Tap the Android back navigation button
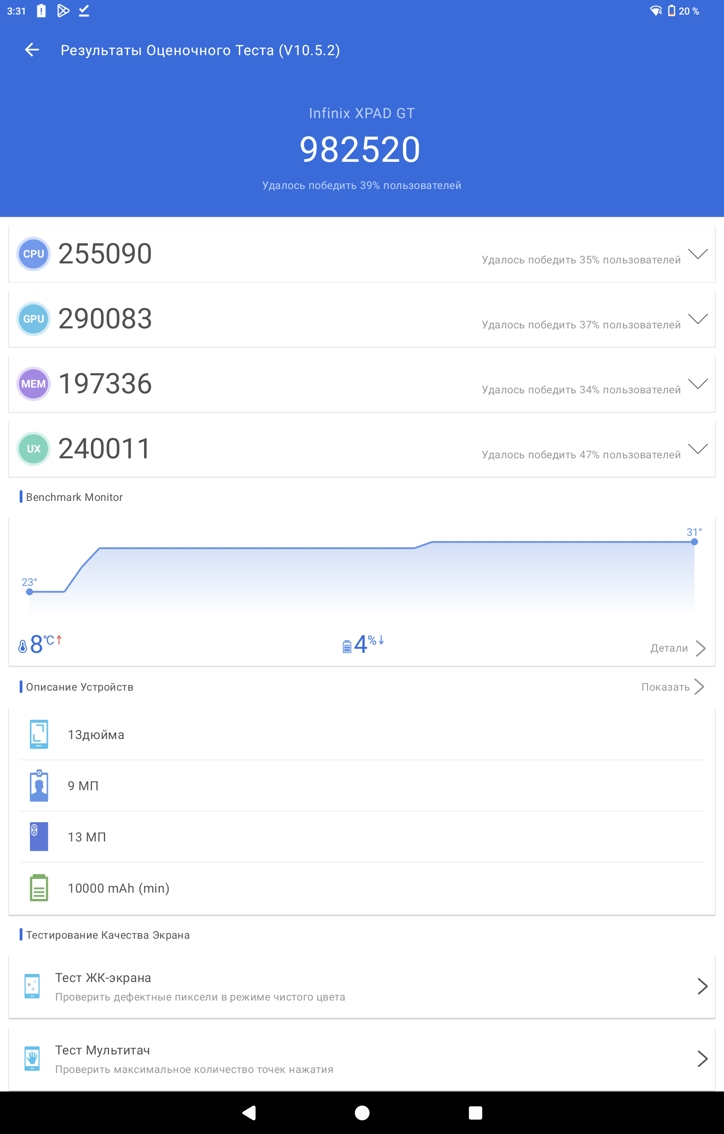The height and width of the screenshot is (1134, 724). (249, 1112)
